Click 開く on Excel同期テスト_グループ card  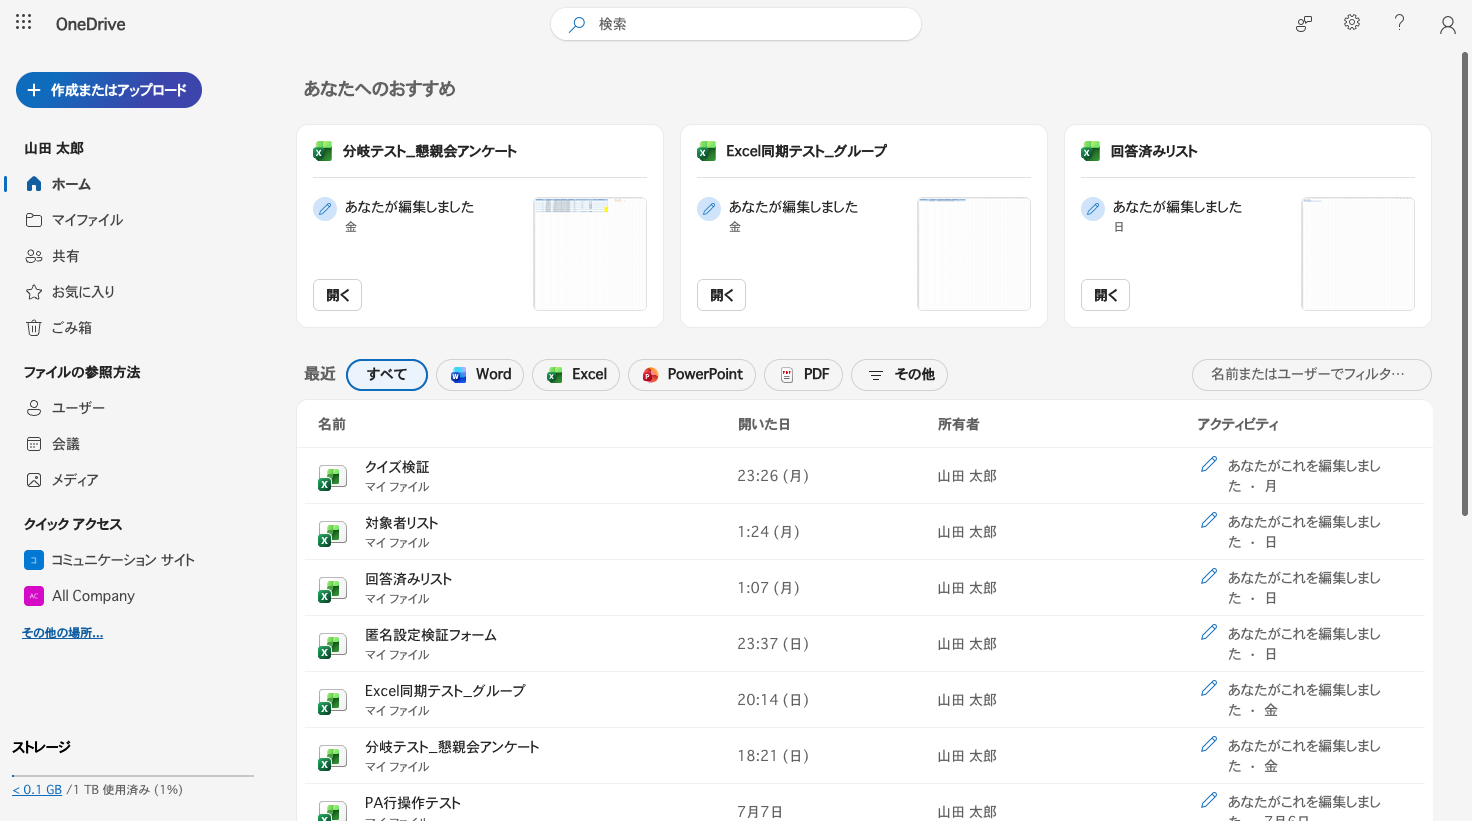tap(722, 295)
